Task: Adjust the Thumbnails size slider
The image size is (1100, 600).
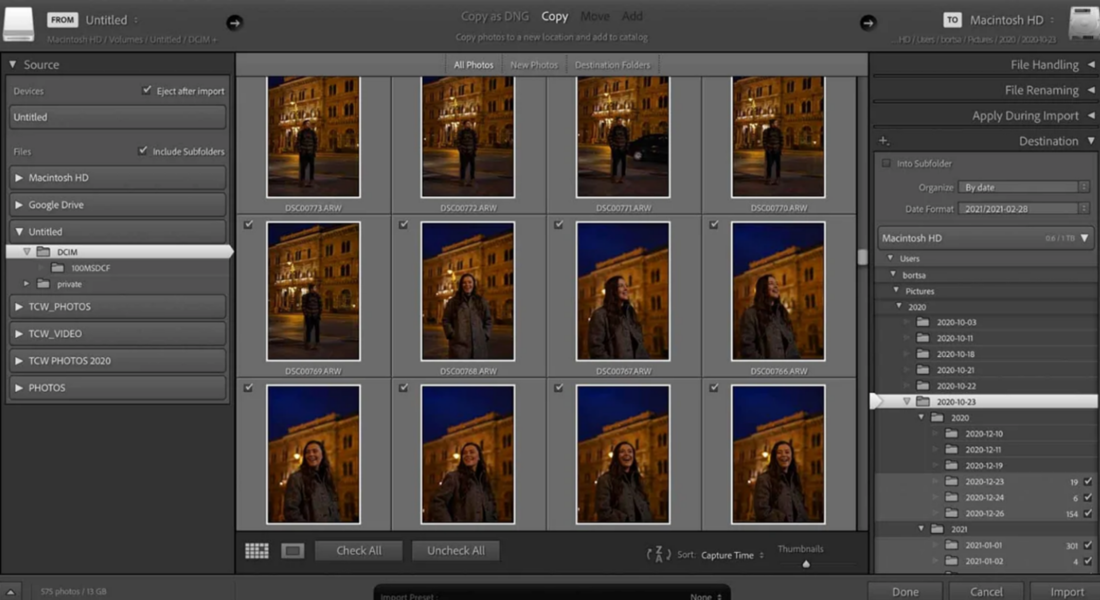Action: 806,564
